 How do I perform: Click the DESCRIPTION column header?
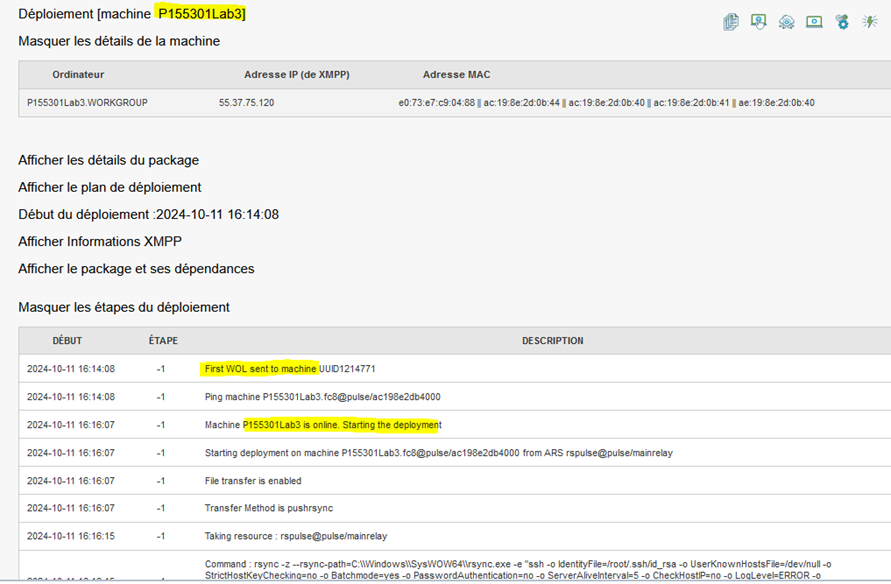tap(552, 341)
